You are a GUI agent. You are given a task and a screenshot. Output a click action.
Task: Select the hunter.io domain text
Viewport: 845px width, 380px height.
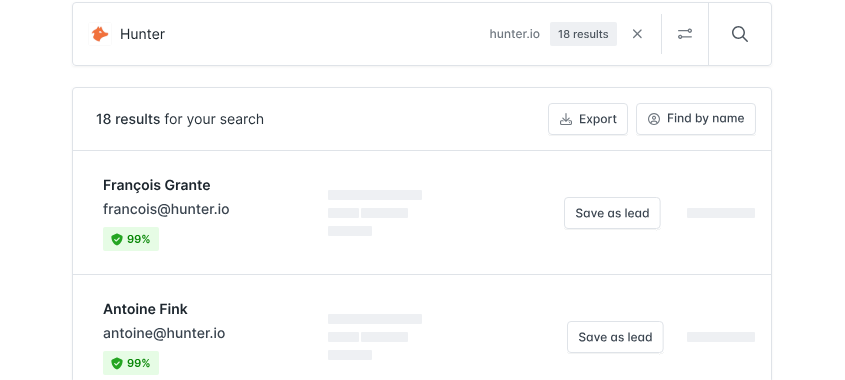514,34
